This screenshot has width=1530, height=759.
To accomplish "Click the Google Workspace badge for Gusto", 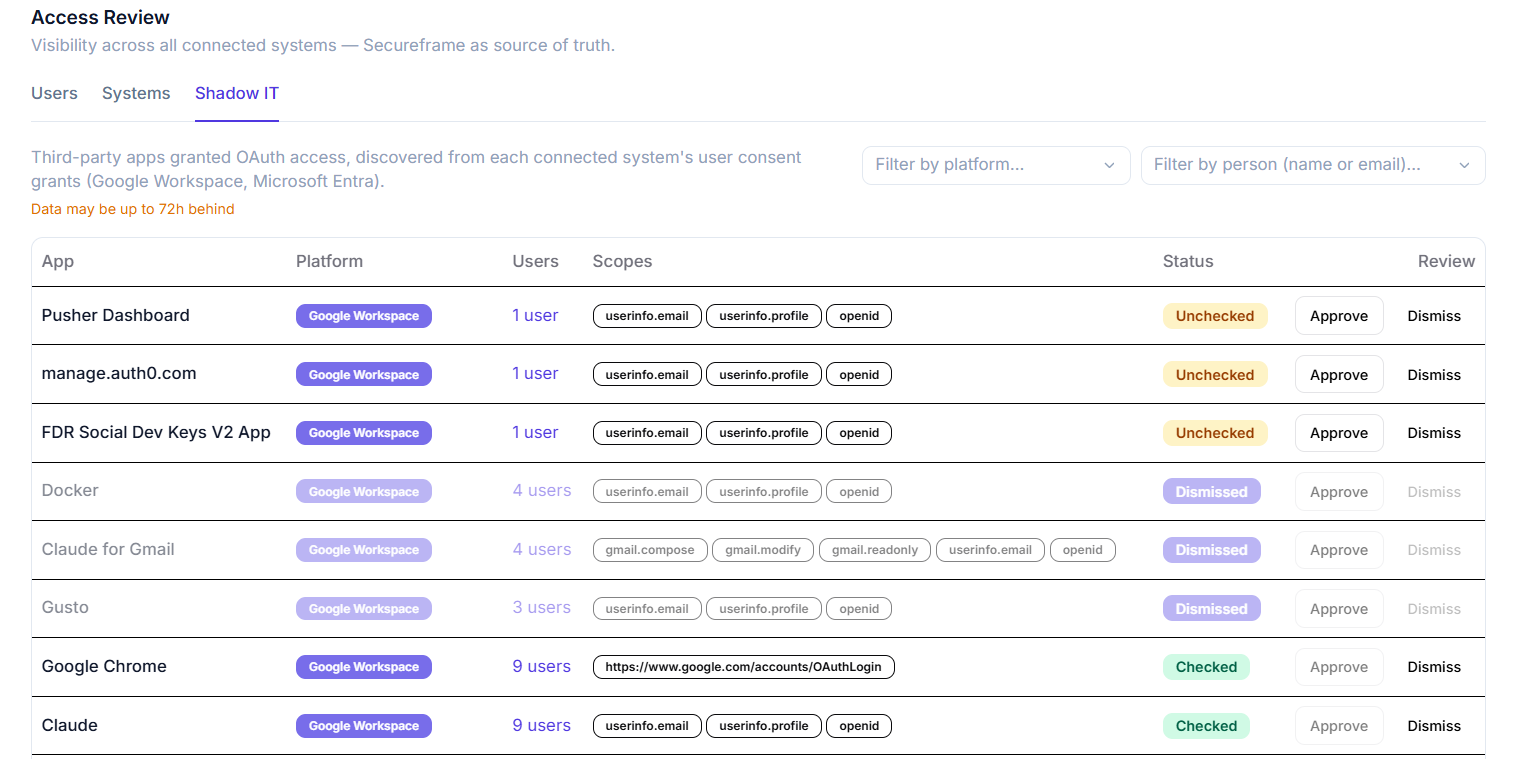I will [364, 609].
